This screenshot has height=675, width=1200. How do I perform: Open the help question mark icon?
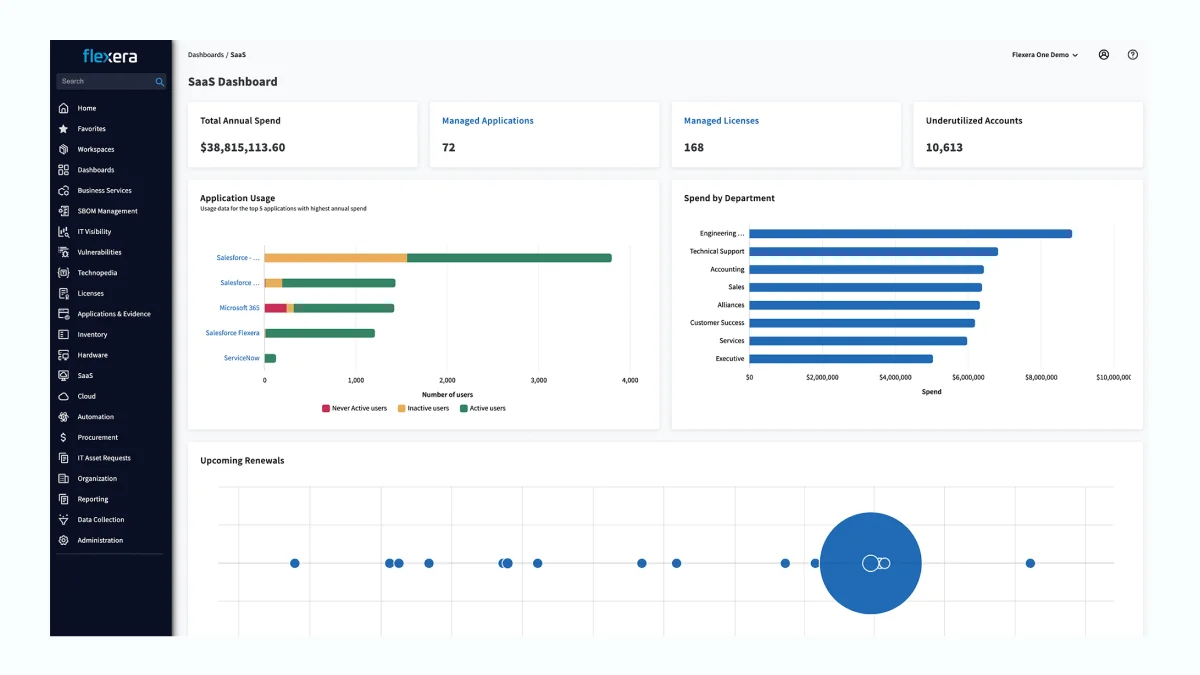(x=1133, y=55)
